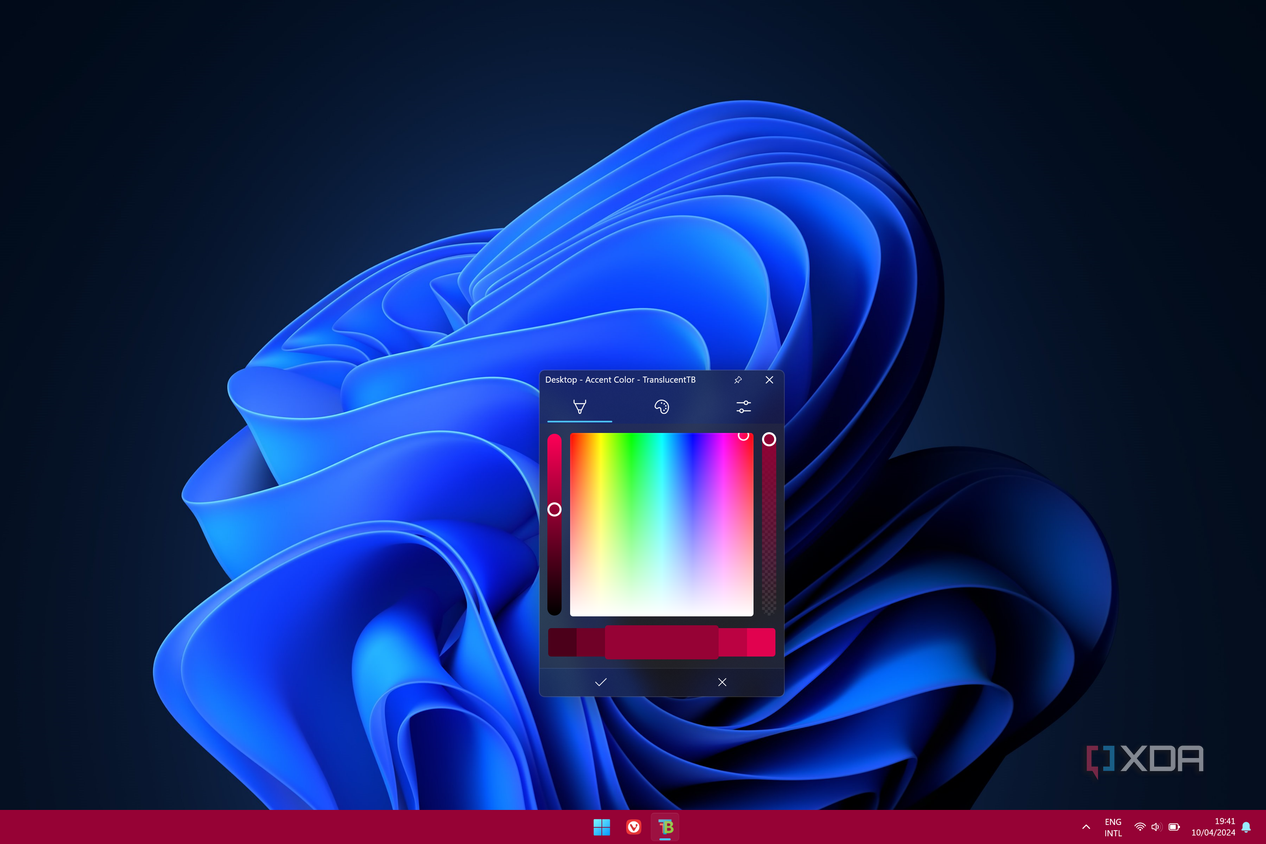Switch to the color spectrum picker tab

point(579,407)
